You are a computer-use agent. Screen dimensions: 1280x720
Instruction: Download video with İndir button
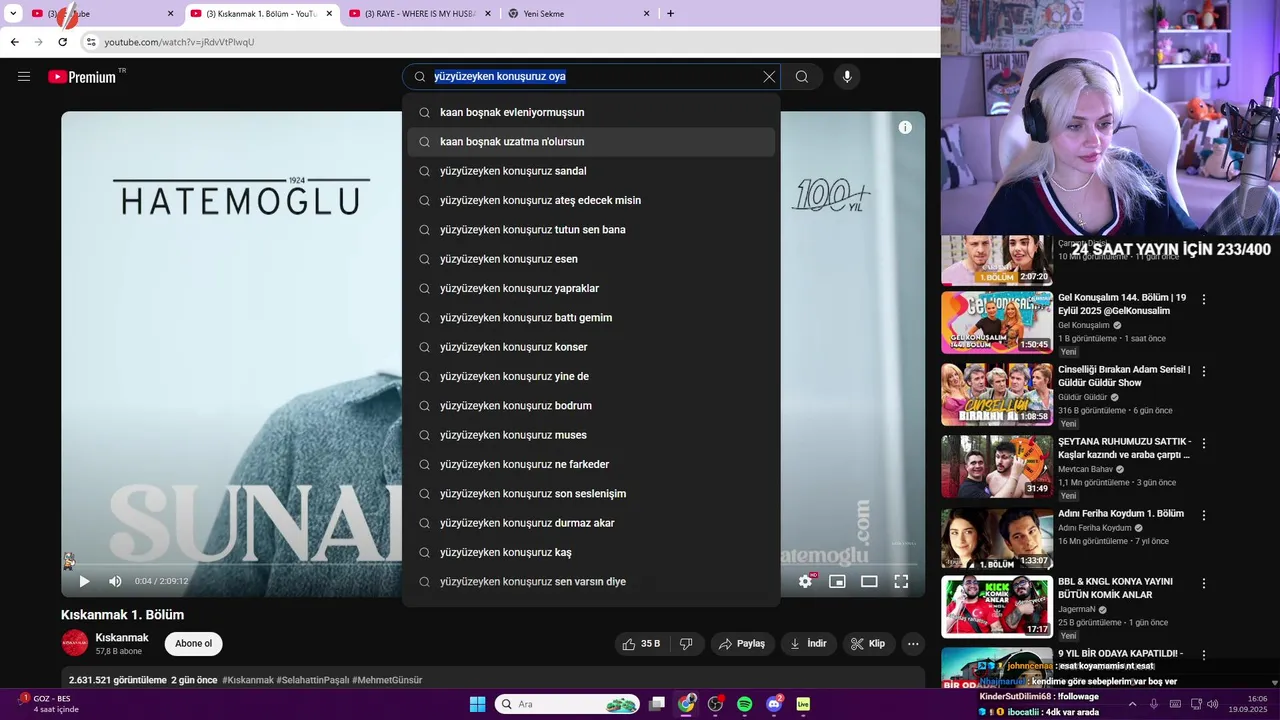coord(808,644)
